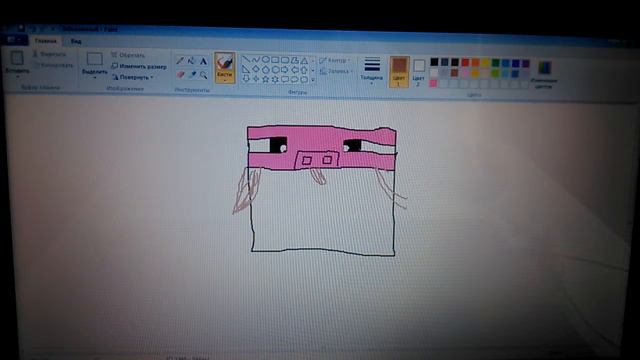
Task: Open the shape Fill (Заливка) dropdown
Action: 336,71
